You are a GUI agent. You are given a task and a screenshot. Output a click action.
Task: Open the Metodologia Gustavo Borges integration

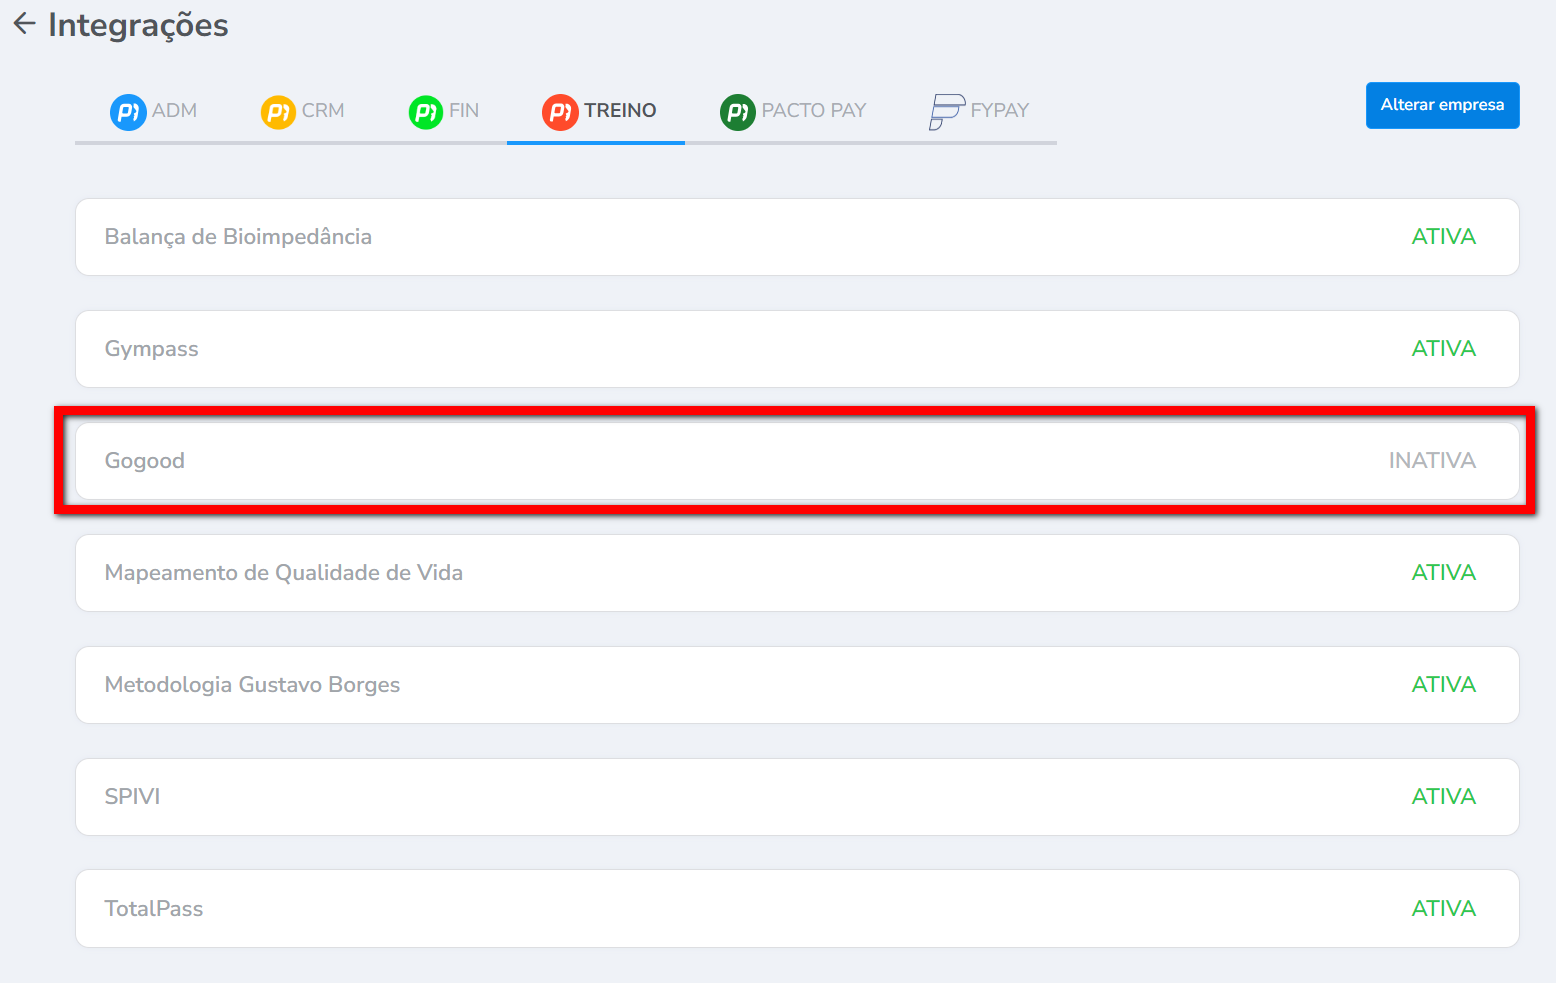[x=252, y=685]
